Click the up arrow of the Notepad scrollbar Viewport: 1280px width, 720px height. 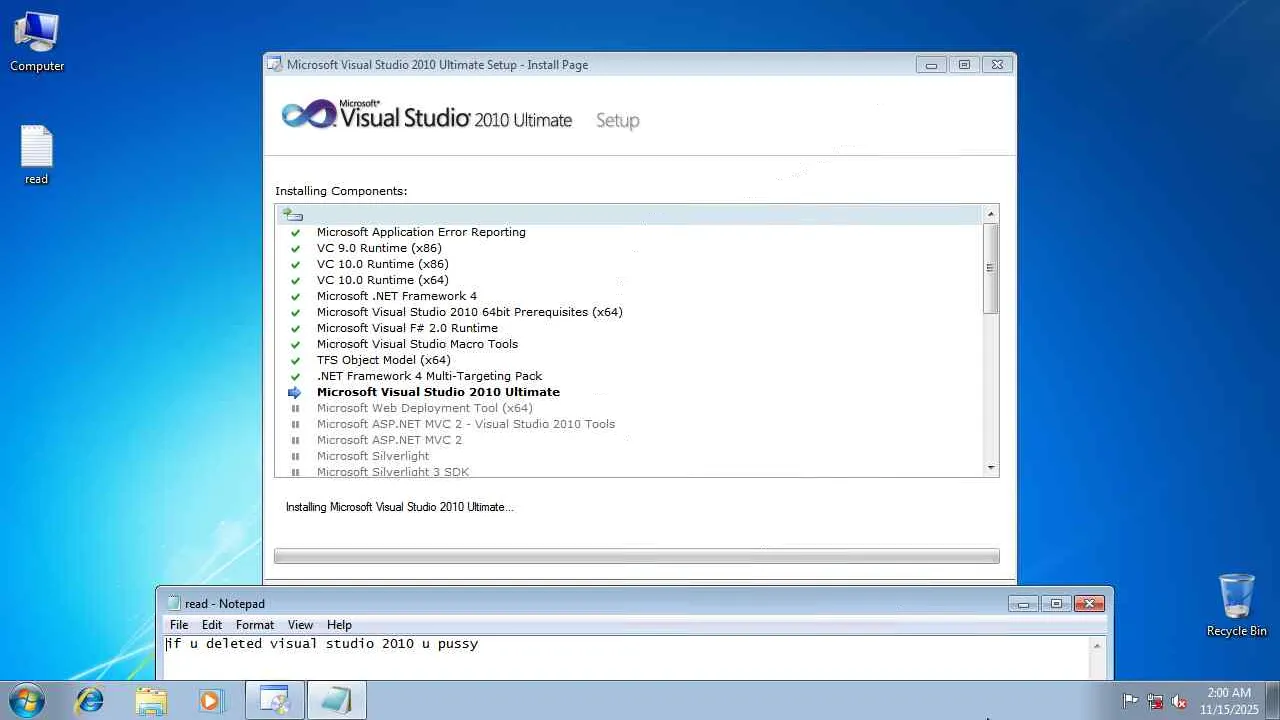1097,646
